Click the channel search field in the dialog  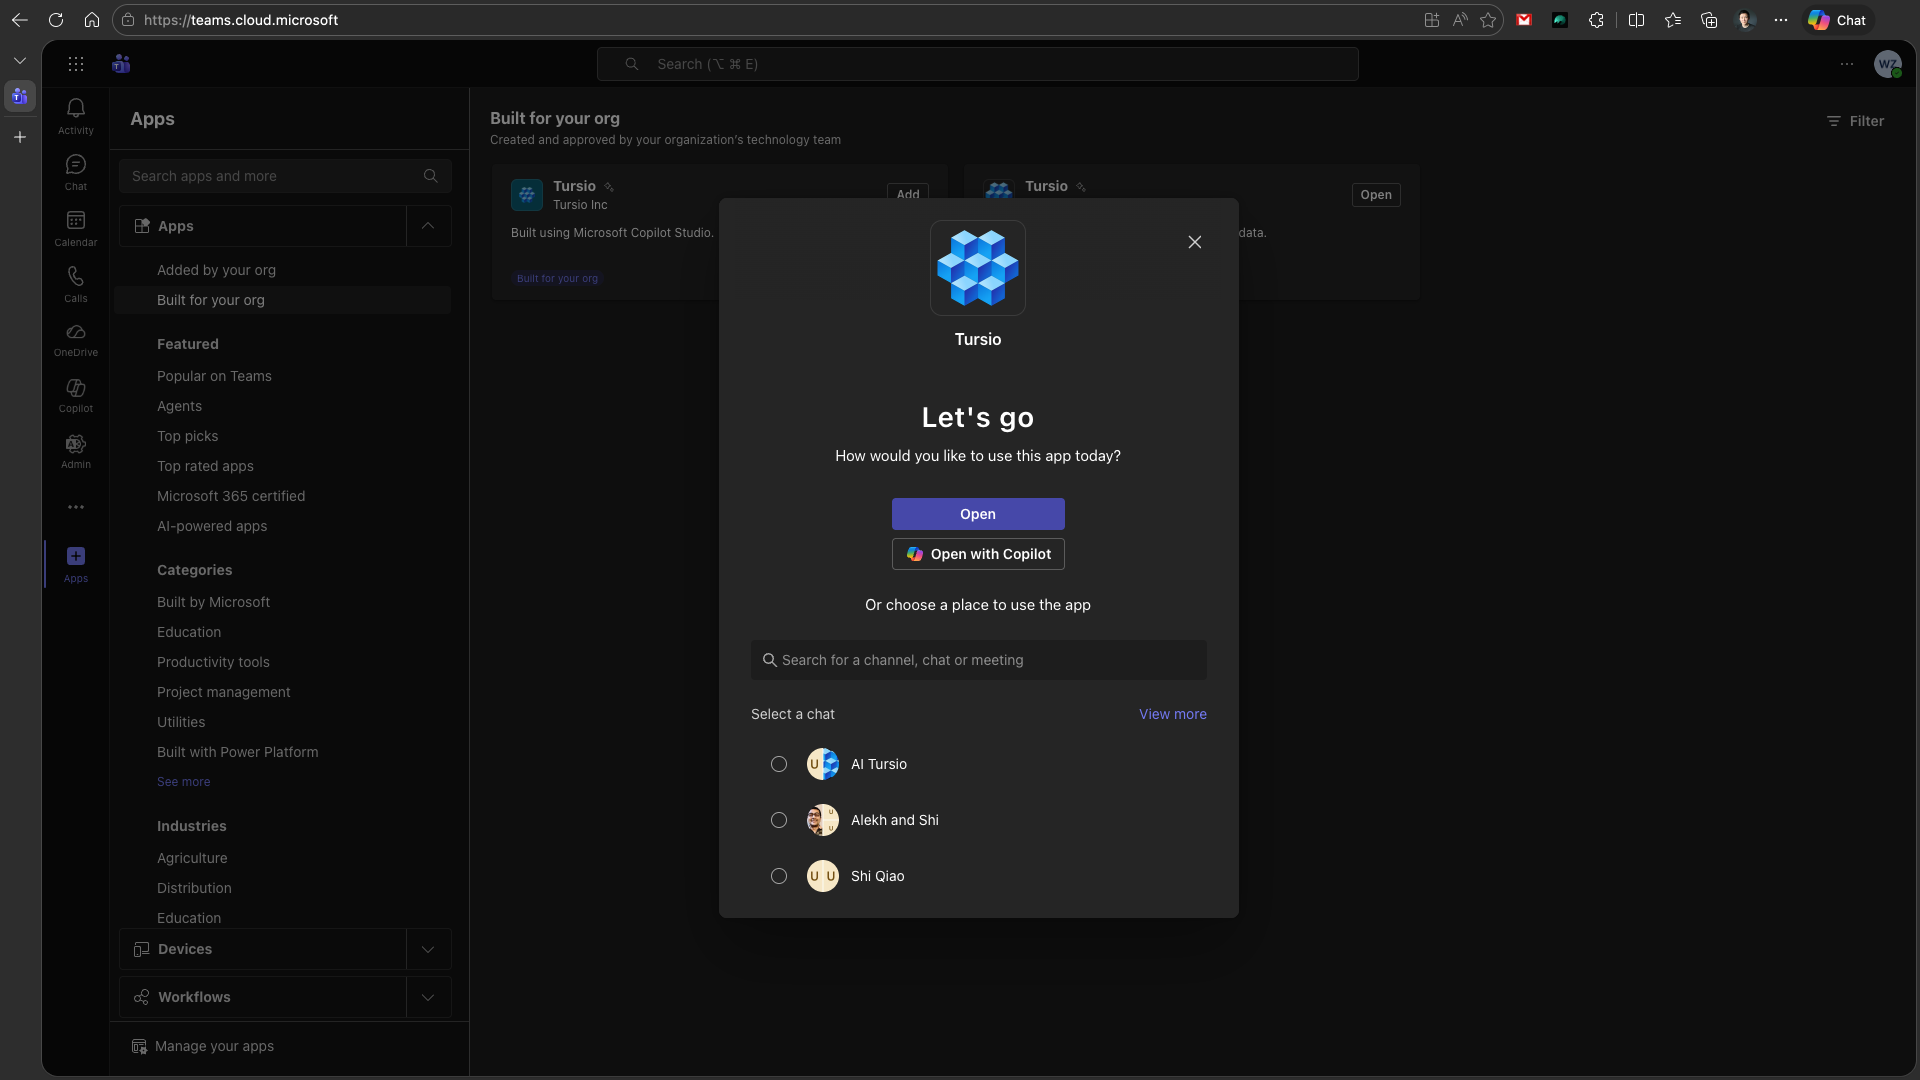pyautogui.click(x=977, y=660)
